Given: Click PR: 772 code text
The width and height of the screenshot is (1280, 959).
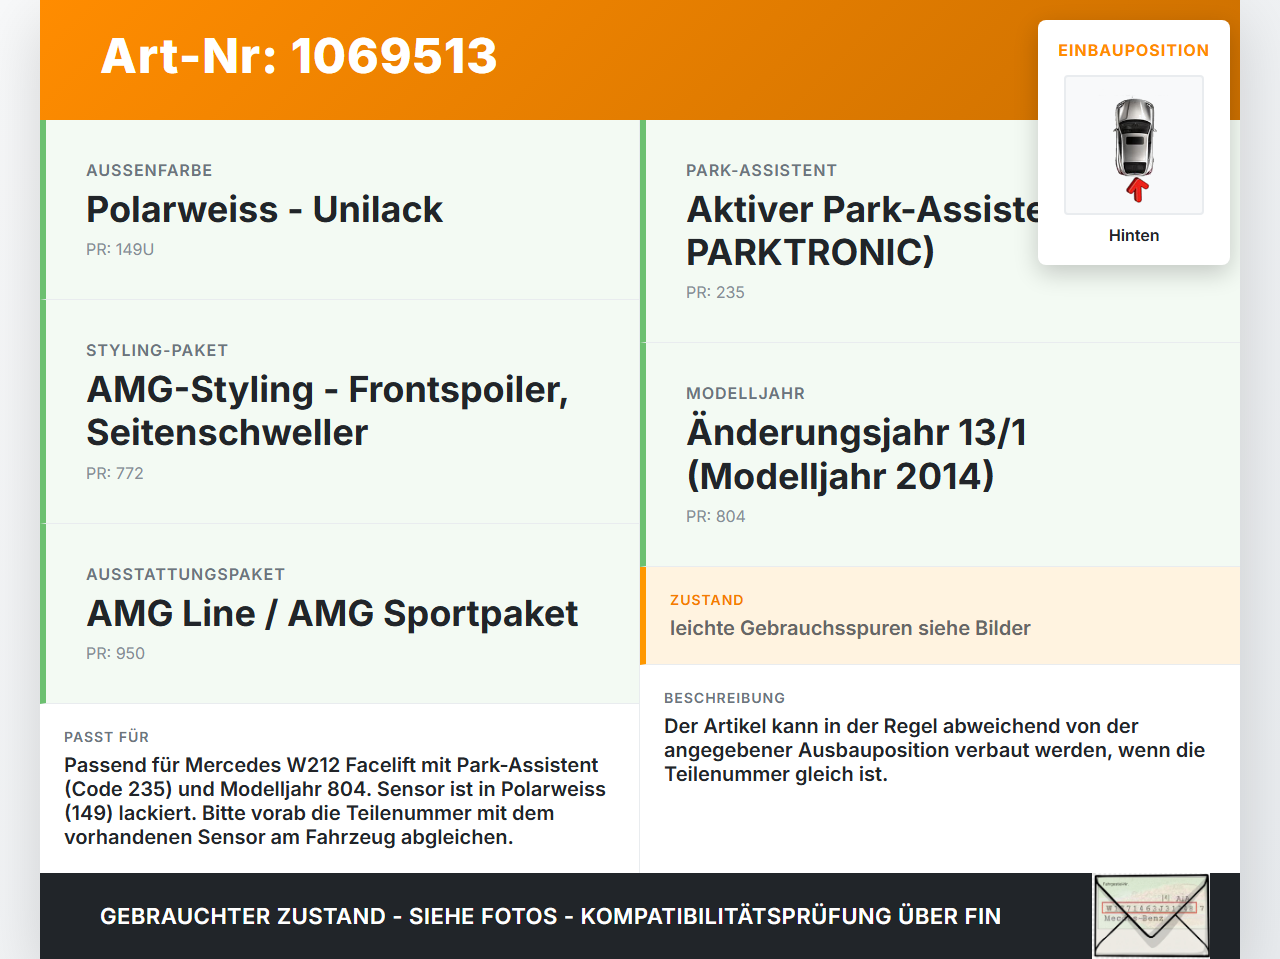Looking at the screenshot, I should coord(115,473).
